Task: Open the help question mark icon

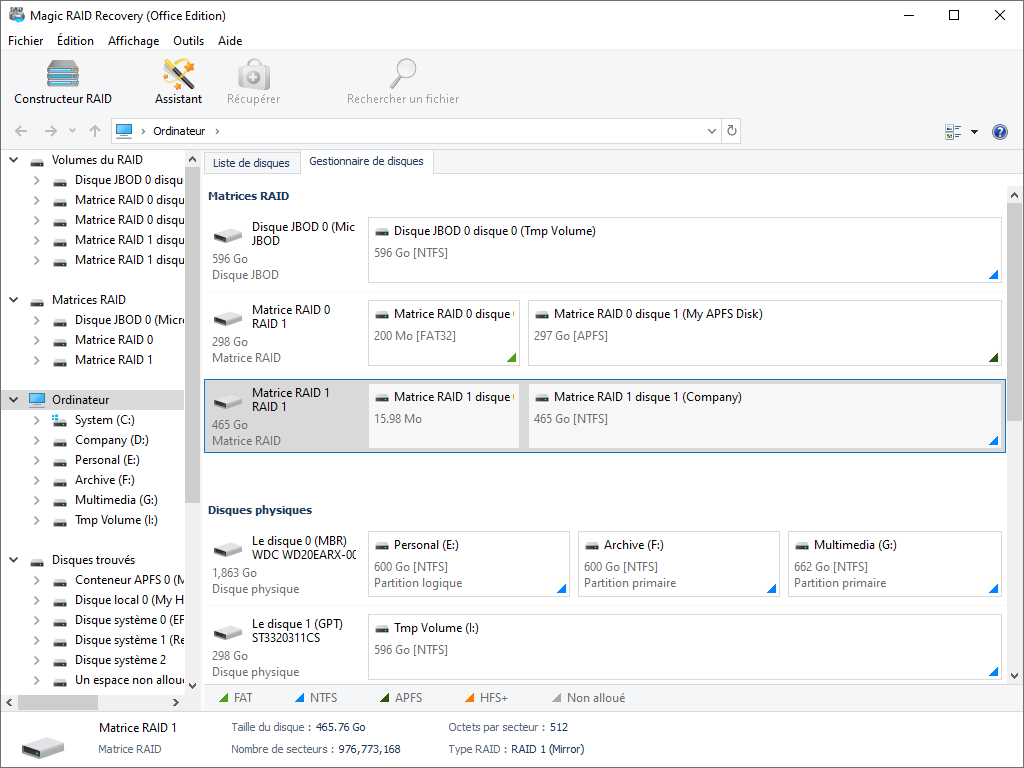Action: point(999,132)
